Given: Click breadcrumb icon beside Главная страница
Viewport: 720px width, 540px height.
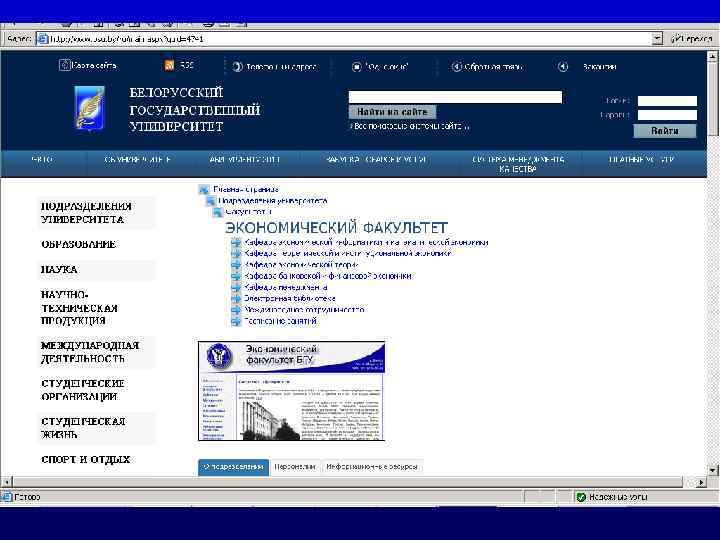Looking at the screenshot, I should point(204,189).
